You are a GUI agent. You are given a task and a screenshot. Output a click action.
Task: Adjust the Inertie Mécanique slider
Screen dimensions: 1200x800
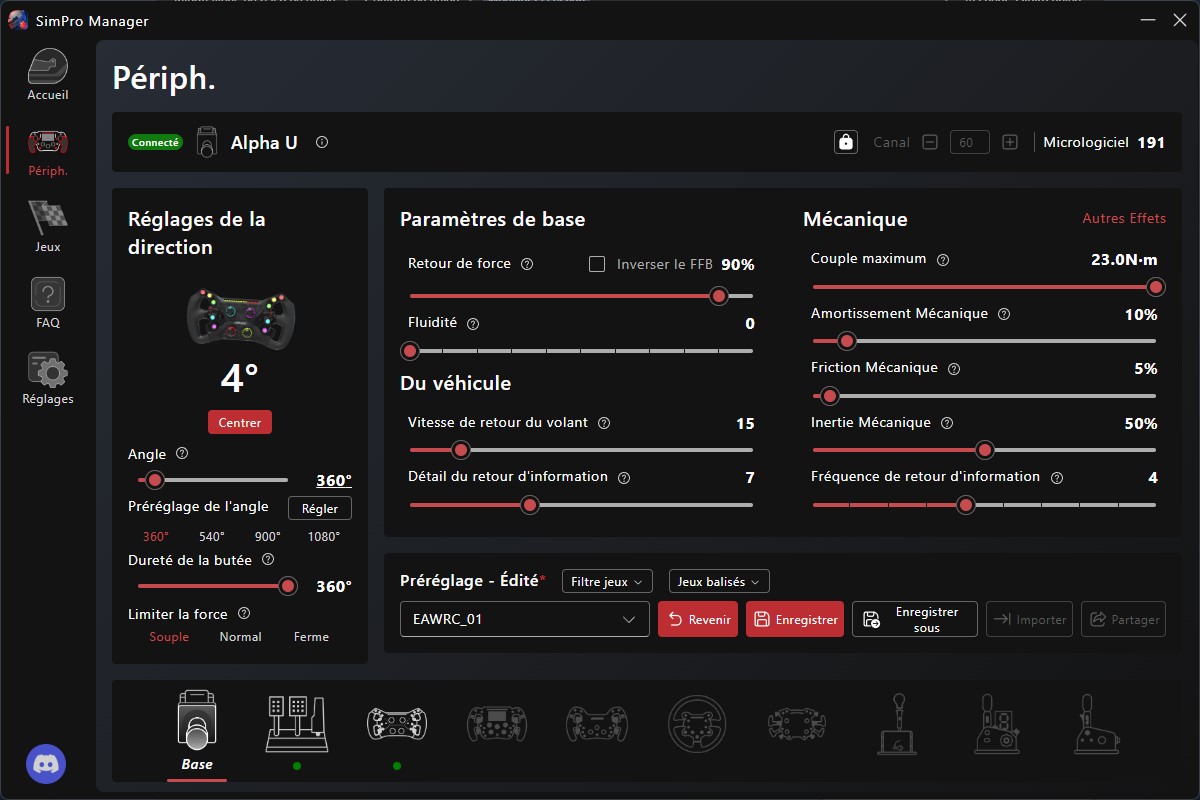pyautogui.click(x=984, y=450)
